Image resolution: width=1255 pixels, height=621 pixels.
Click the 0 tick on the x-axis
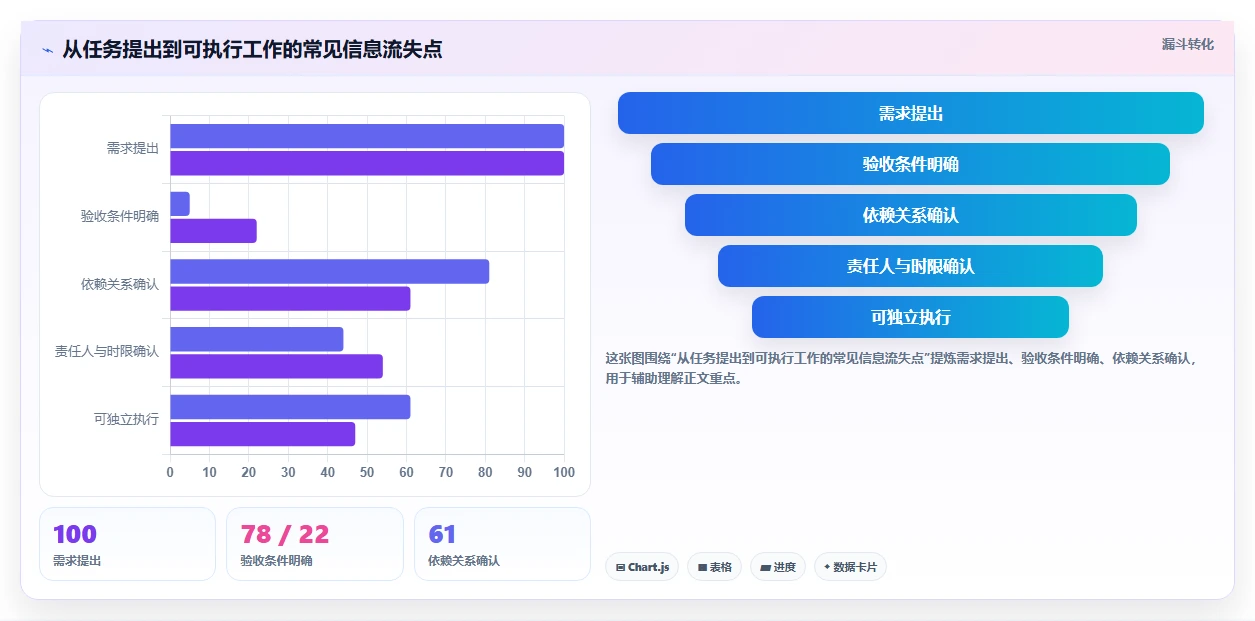tap(170, 472)
